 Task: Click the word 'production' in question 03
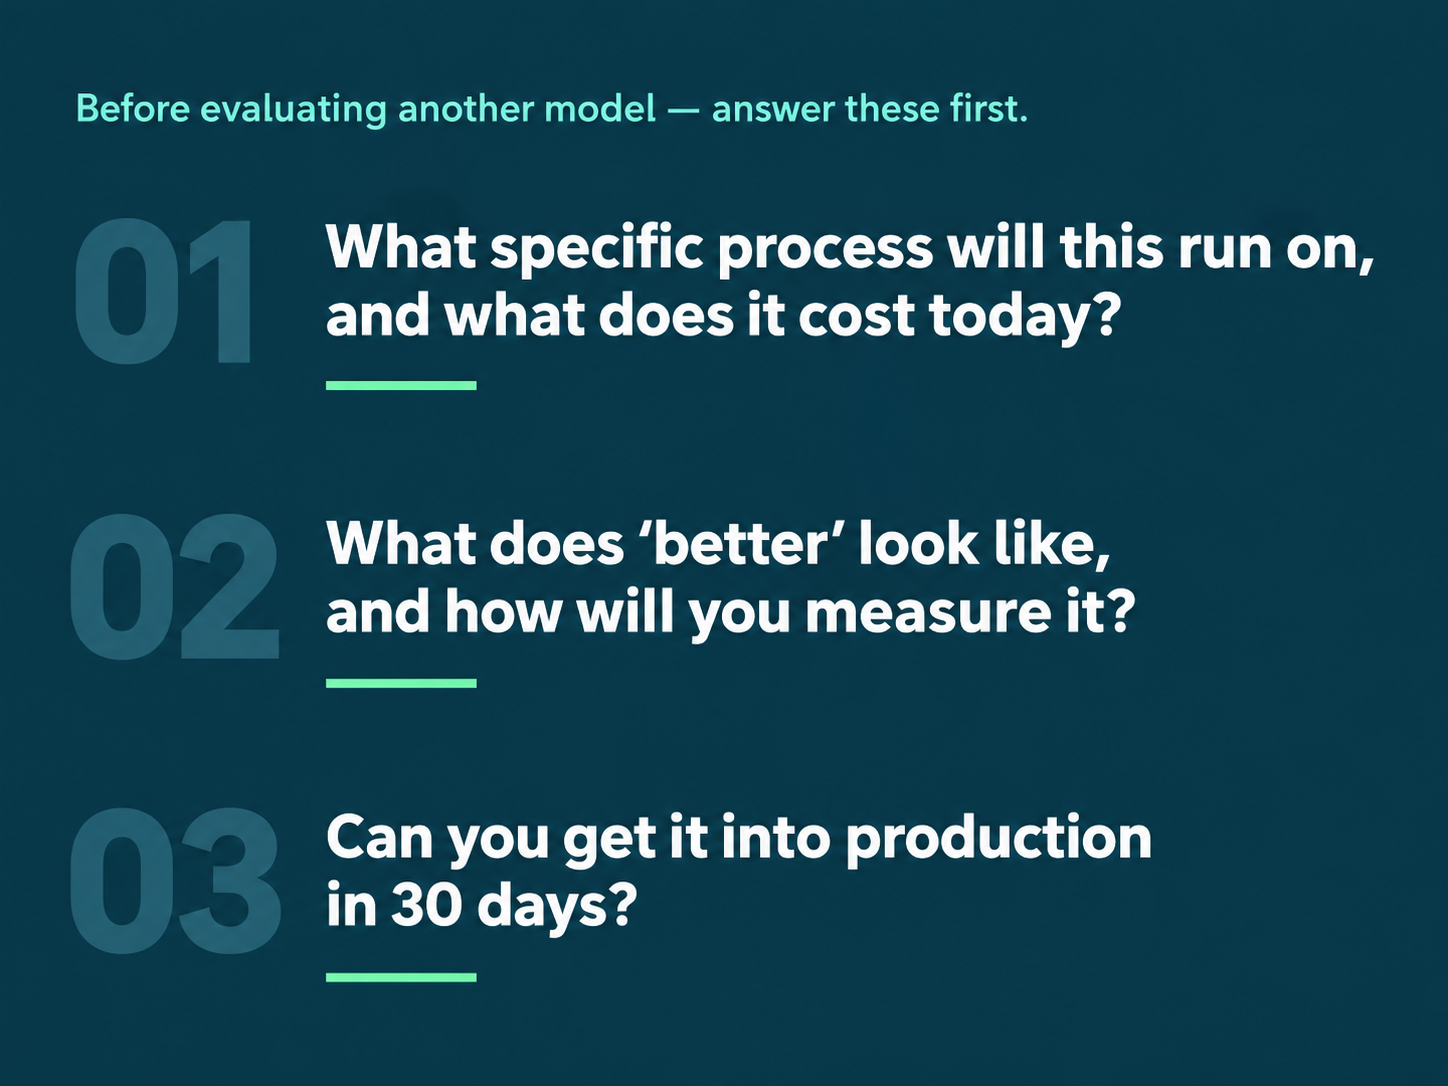pos(999,840)
